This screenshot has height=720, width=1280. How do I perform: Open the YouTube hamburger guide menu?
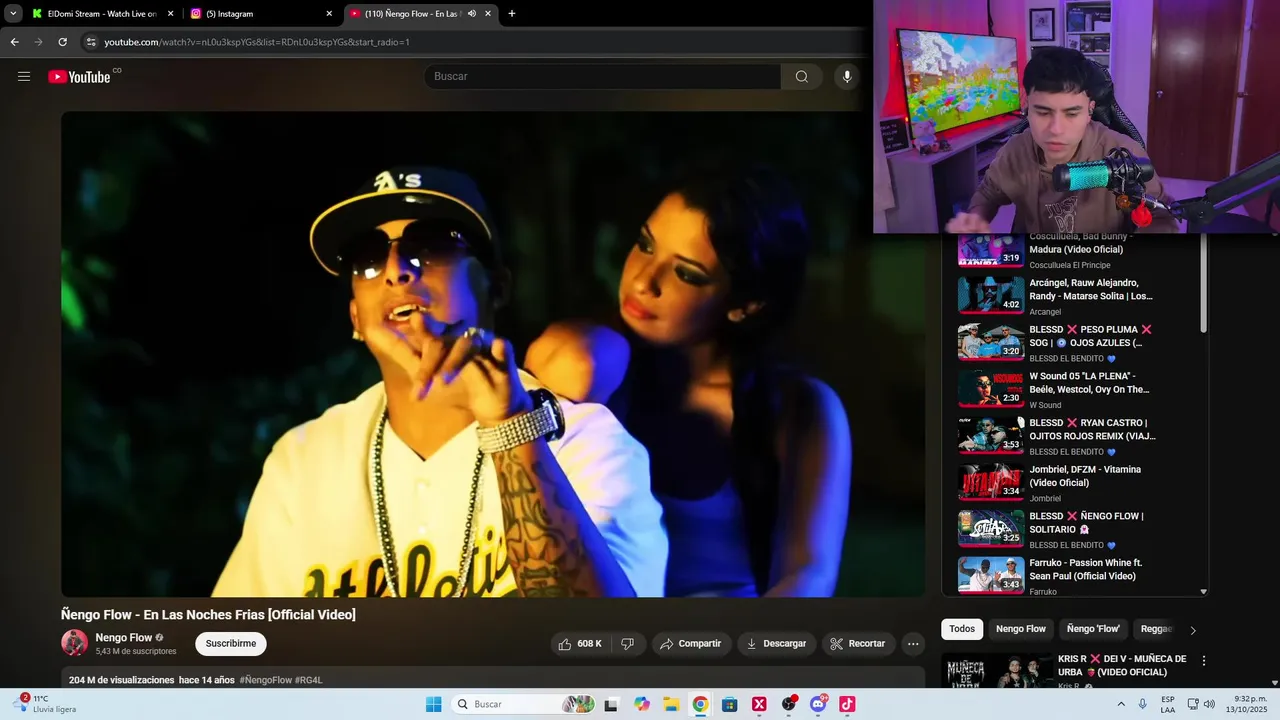pos(24,76)
